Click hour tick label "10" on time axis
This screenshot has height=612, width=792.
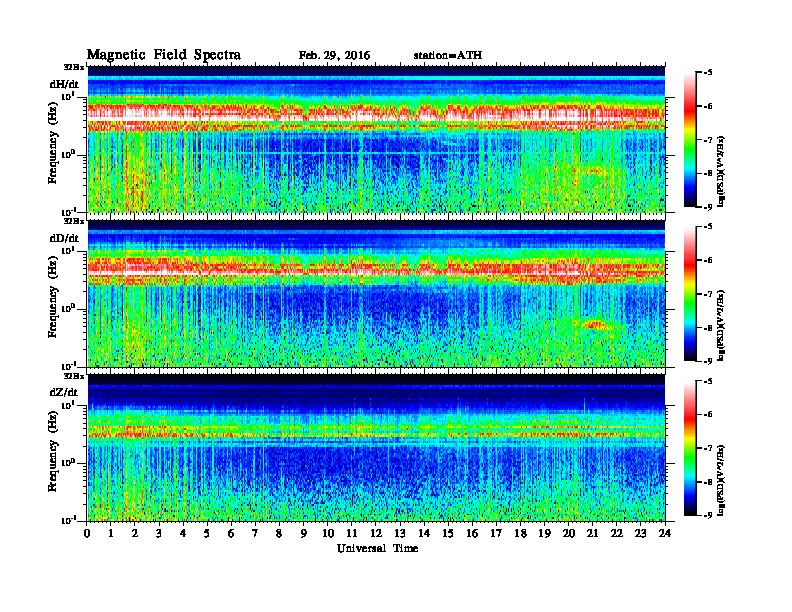tap(328, 534)
